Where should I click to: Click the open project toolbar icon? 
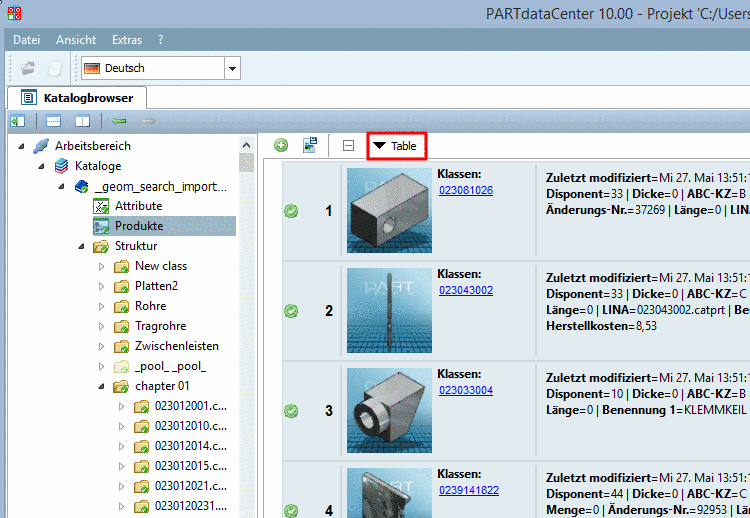tap(28, 68)
